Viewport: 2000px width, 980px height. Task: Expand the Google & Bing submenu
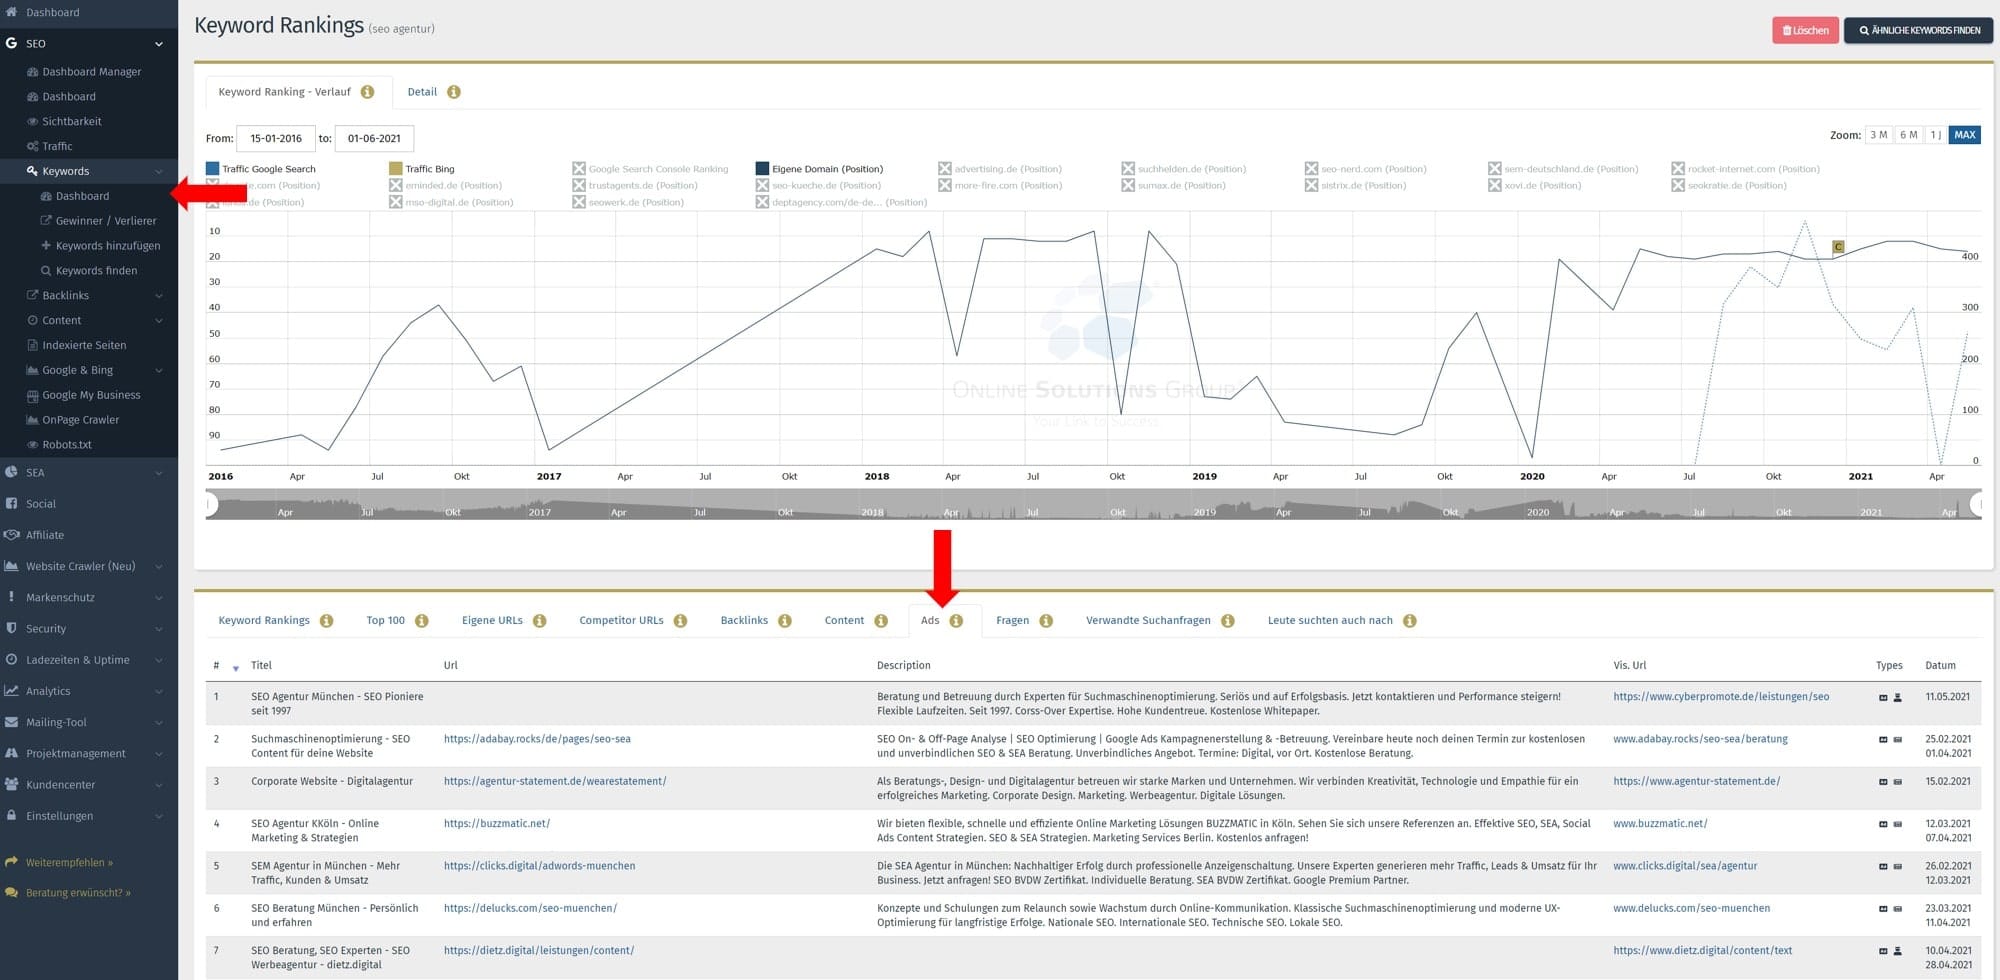pyautogui.click(x=158, y=371)
